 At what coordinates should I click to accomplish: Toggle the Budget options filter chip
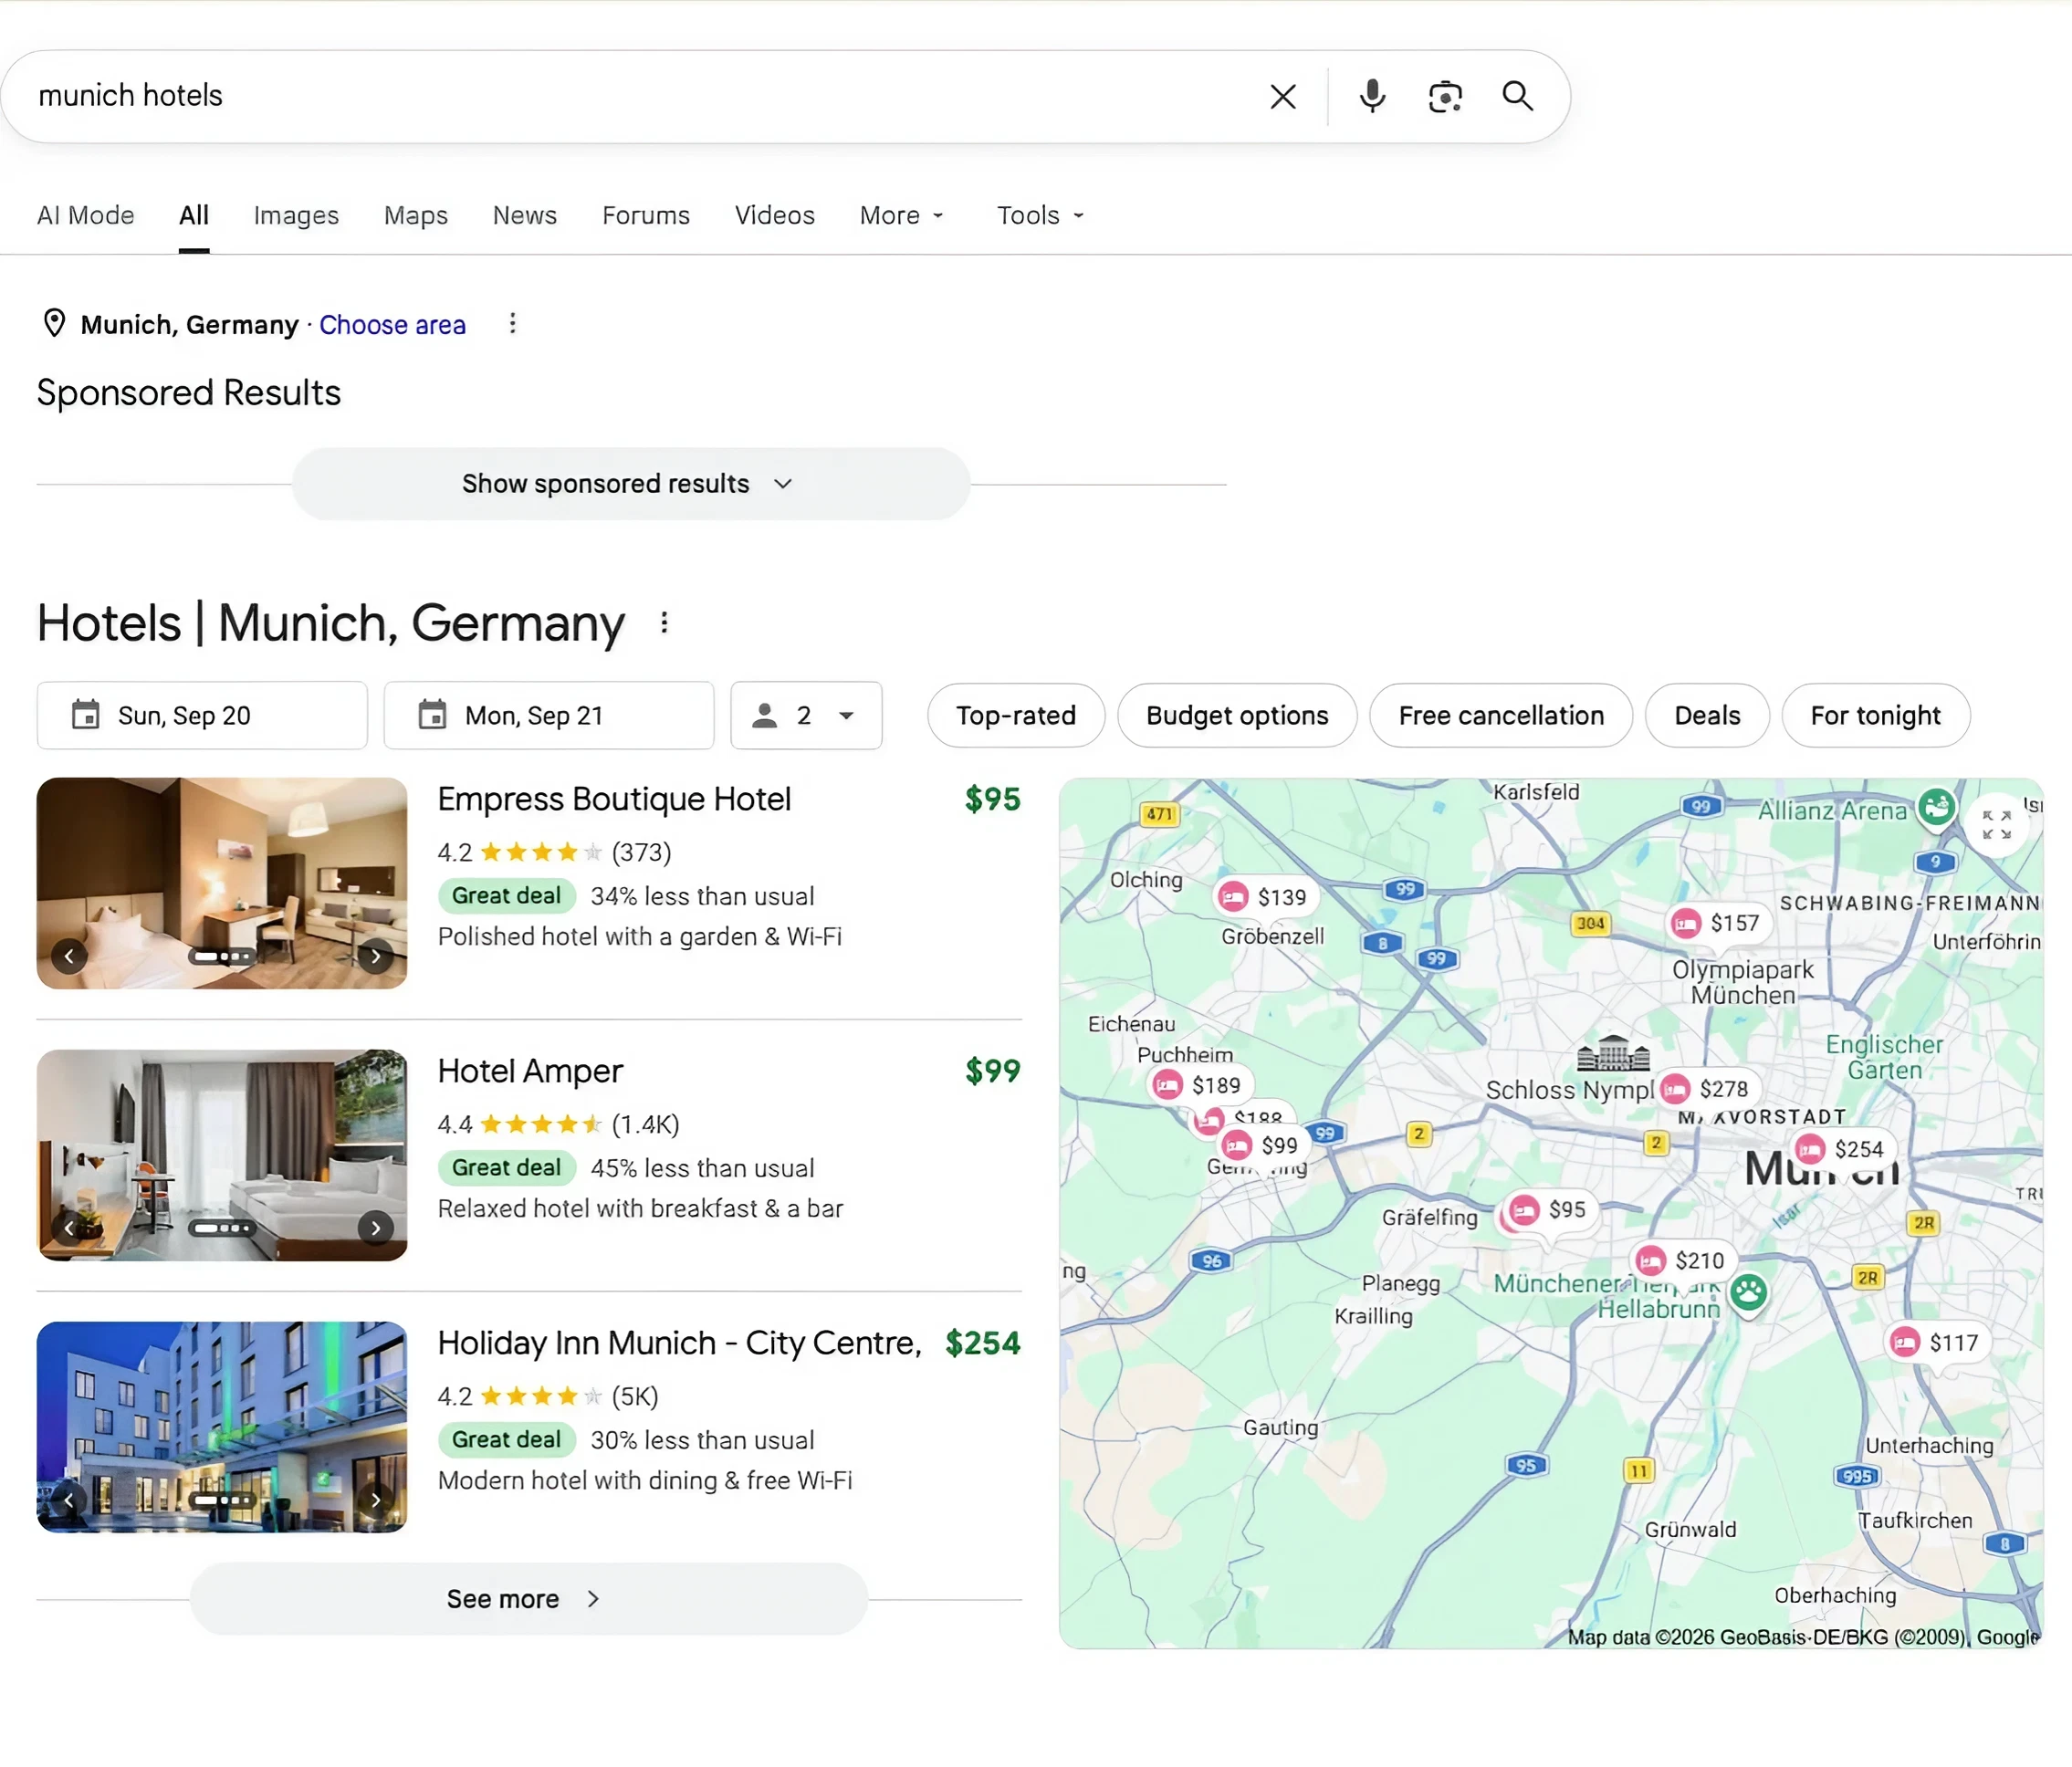1237,715
